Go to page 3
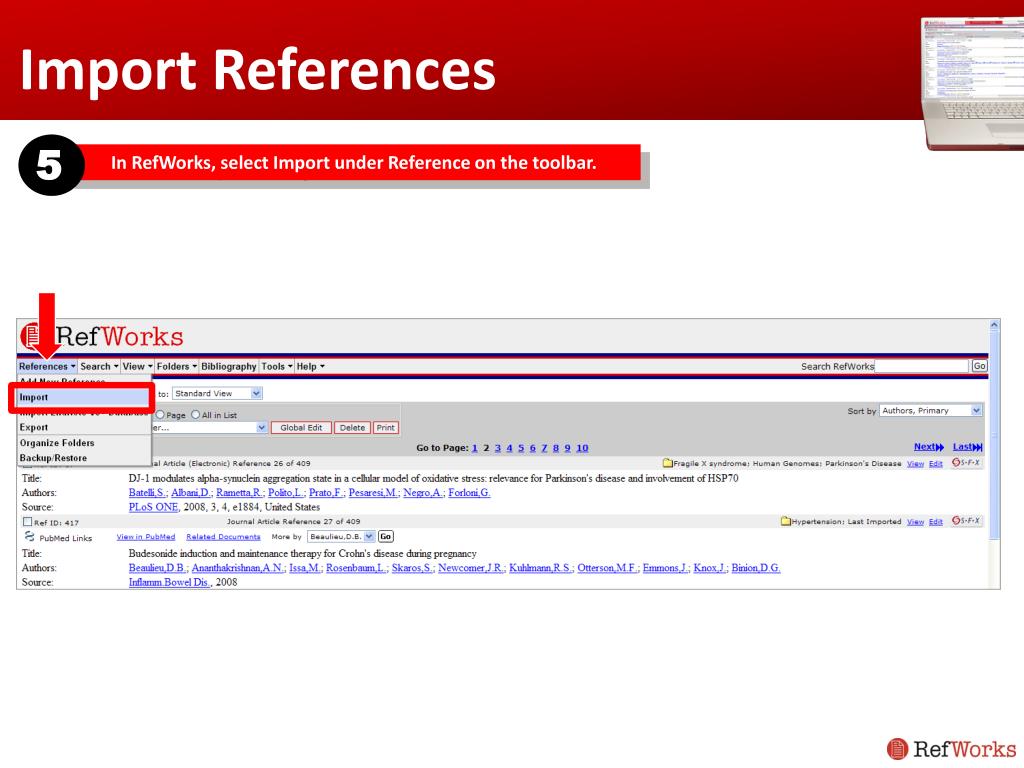The image size is (1024, 768). tap(498, 448)
